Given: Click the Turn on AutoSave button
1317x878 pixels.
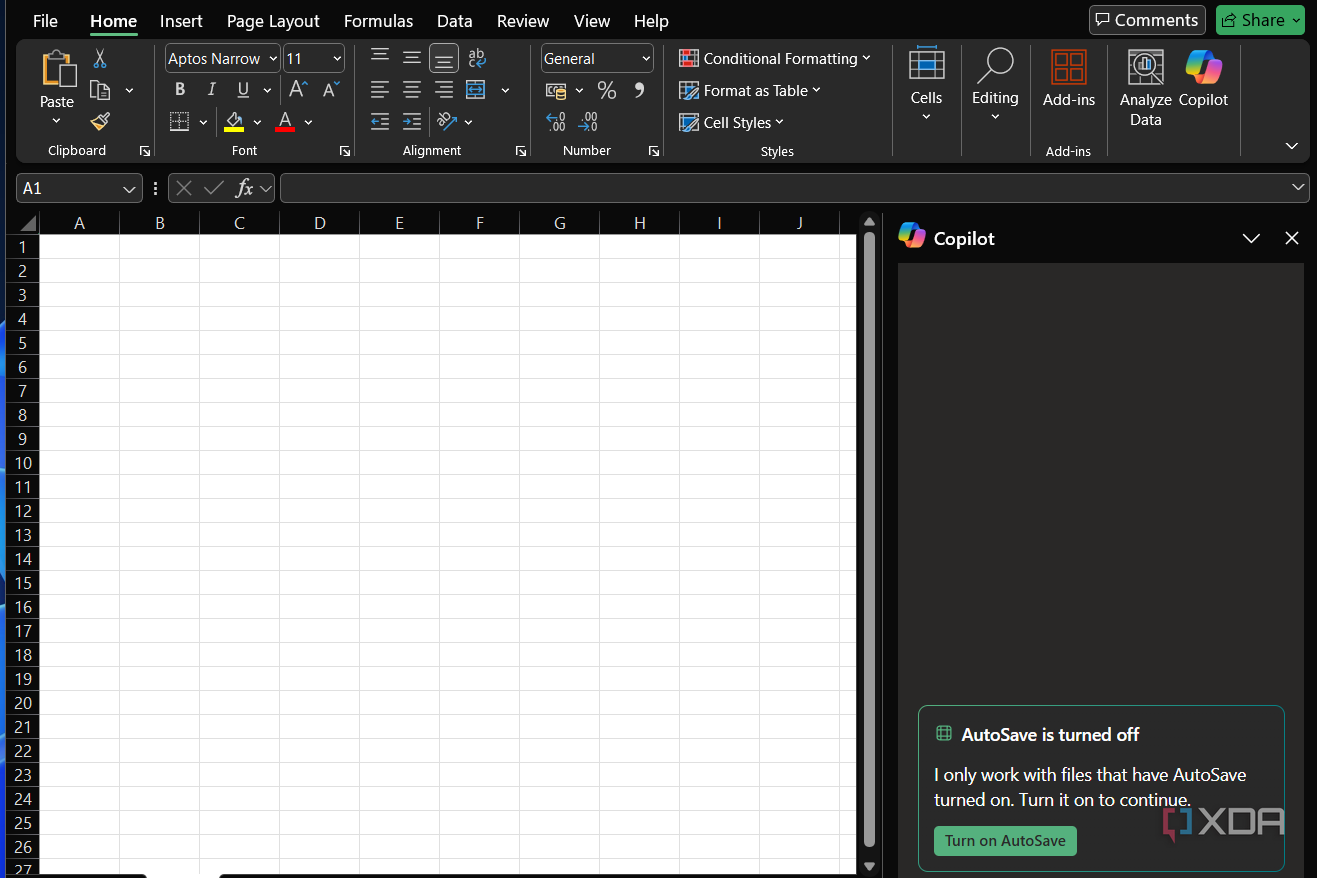Looking at the screenshot, I should 1005,841.
